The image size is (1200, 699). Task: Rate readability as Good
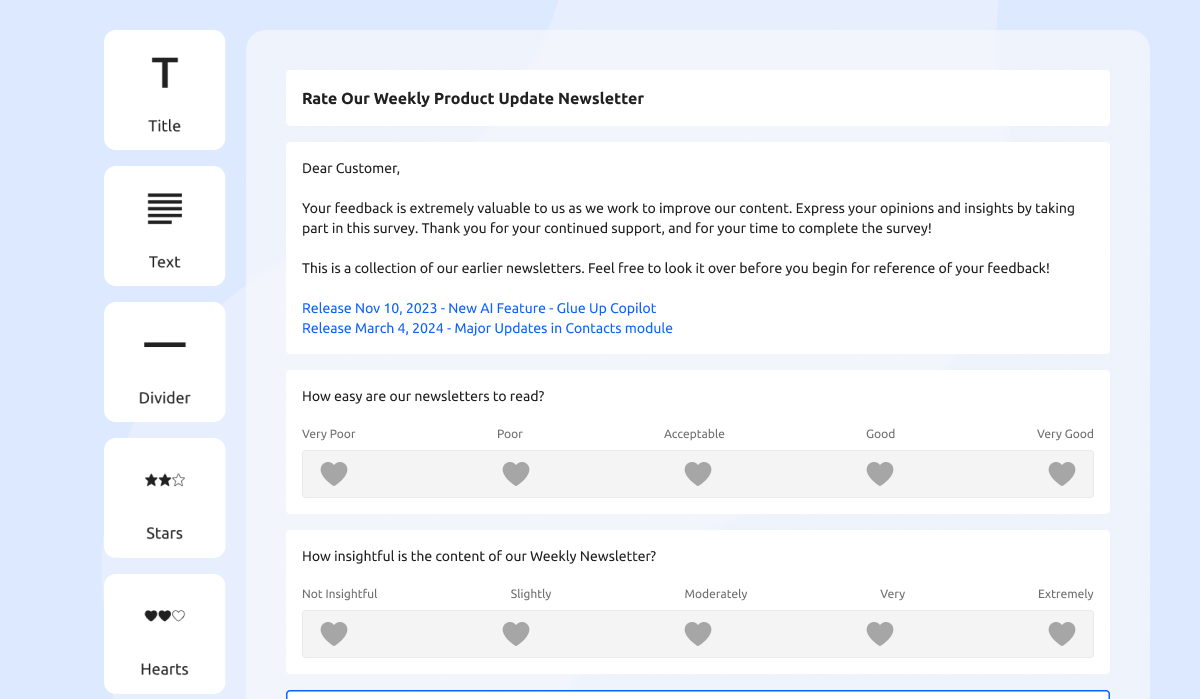click(x=880, y=473)
